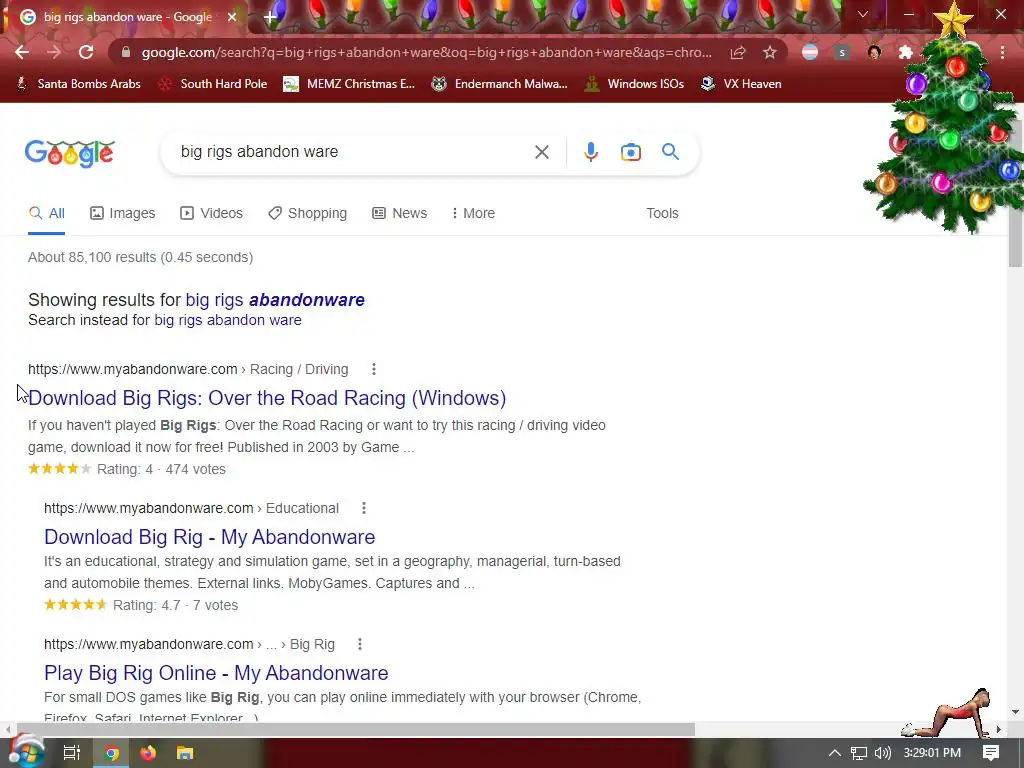Open Download Big Rig - My Abandonware
The height and width of the screenshot is (768, 1024).
click(210, 537)
